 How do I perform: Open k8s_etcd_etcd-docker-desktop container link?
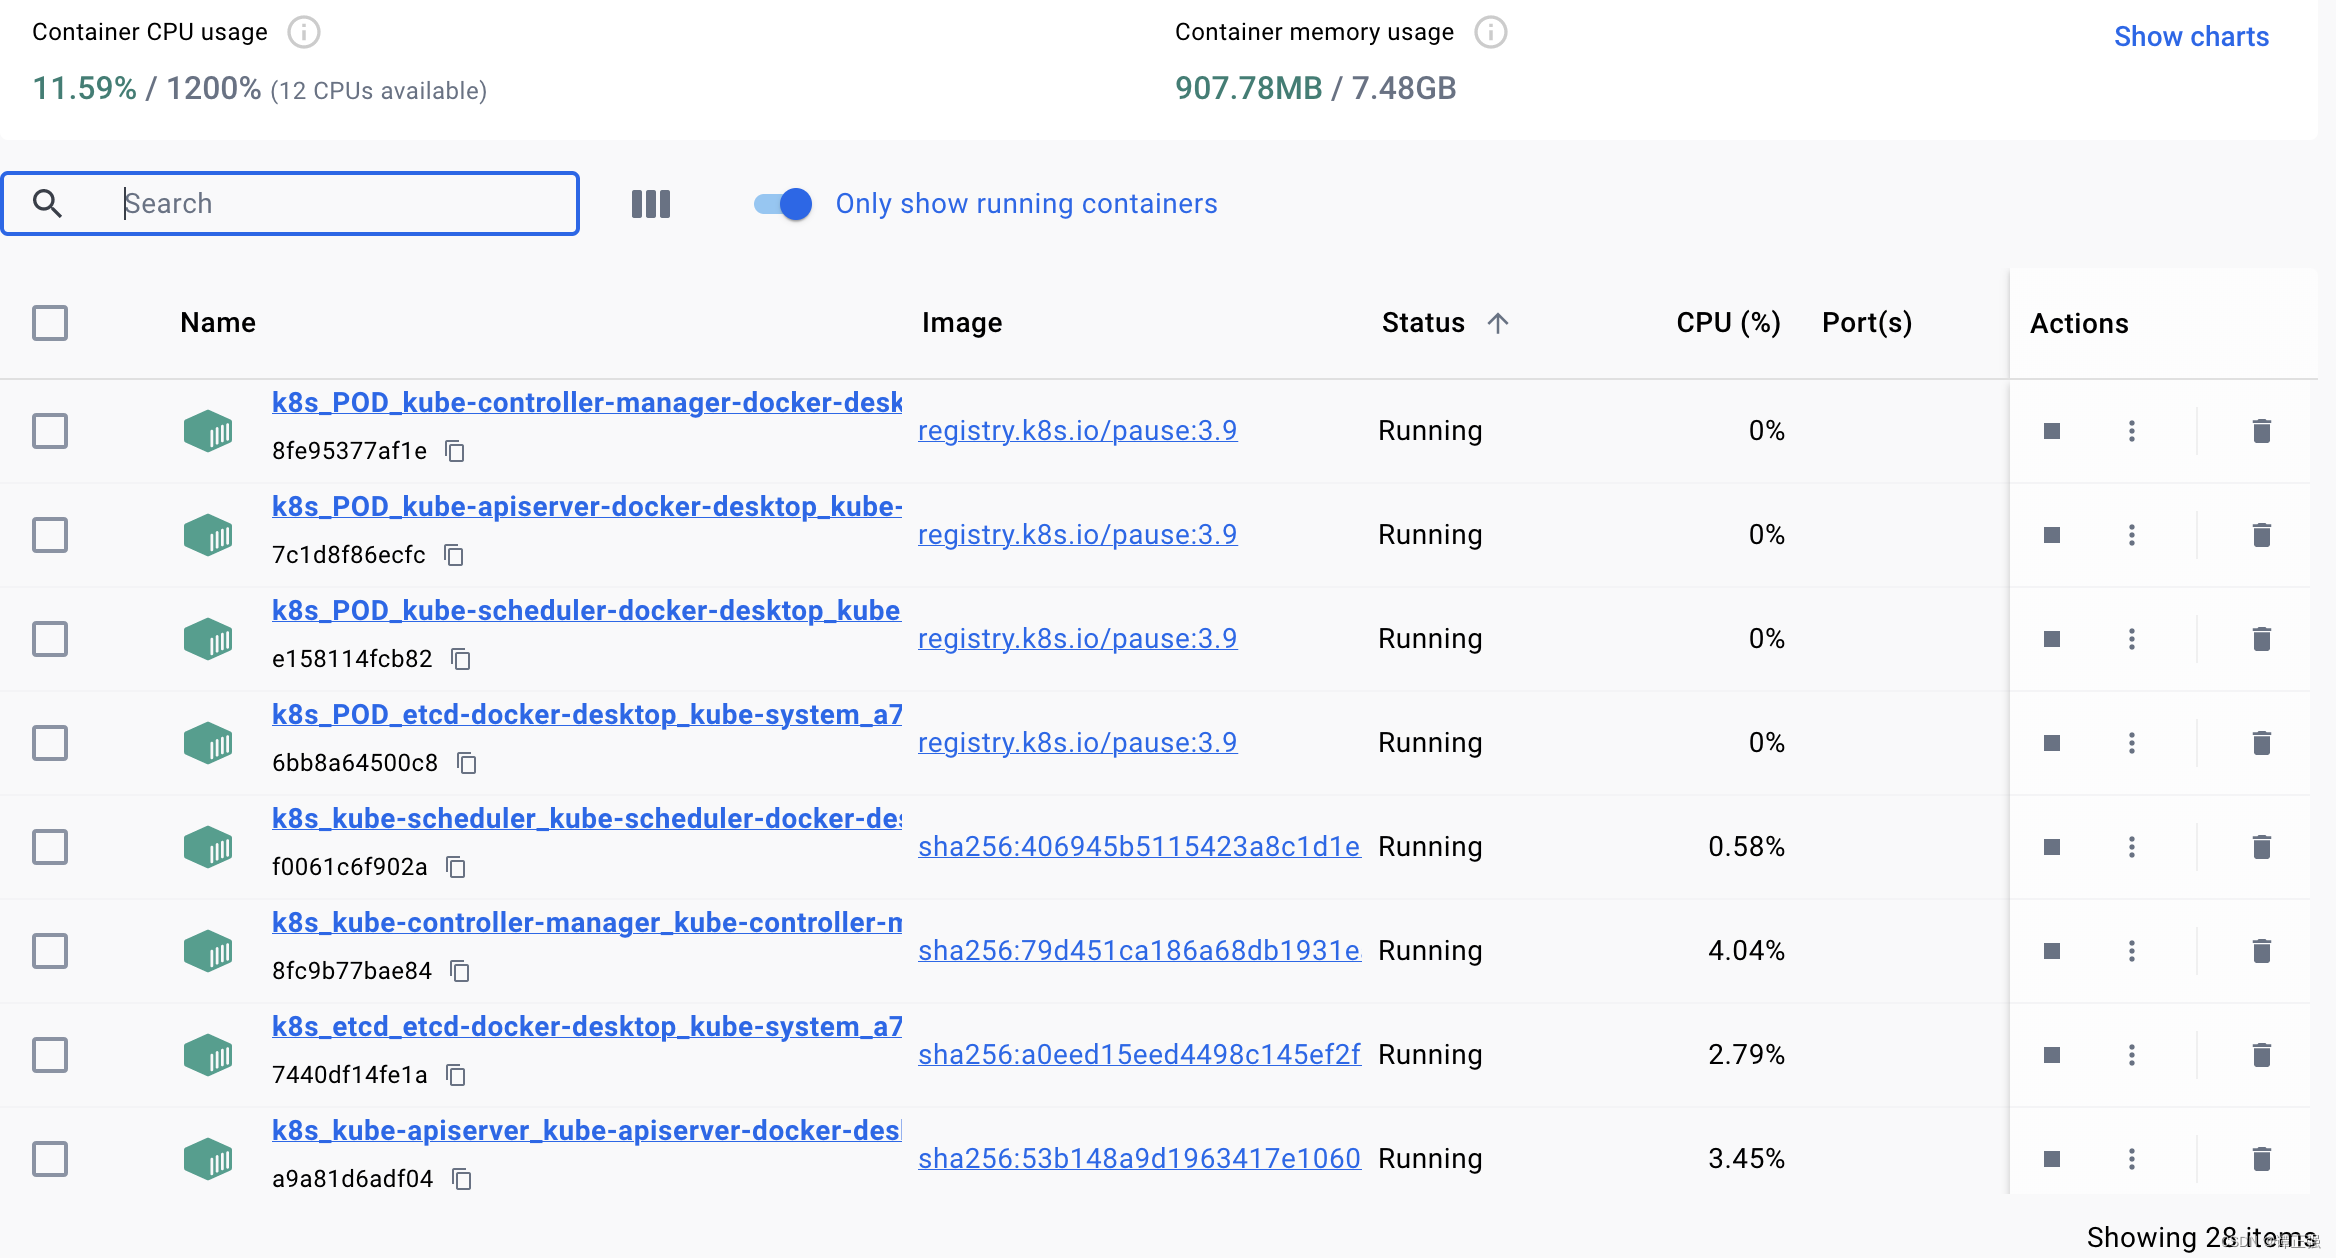(587, 1027)
